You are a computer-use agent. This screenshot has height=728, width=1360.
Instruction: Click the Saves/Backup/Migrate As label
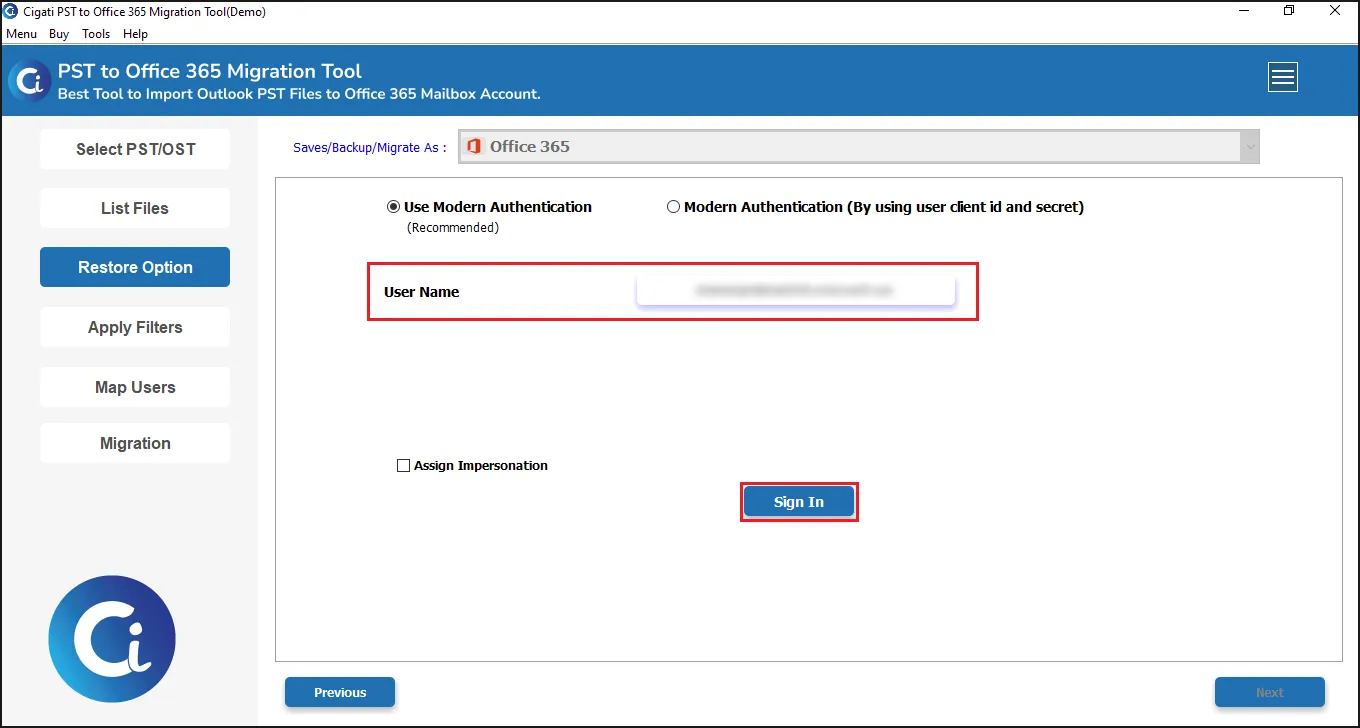[x=370, y=147]
